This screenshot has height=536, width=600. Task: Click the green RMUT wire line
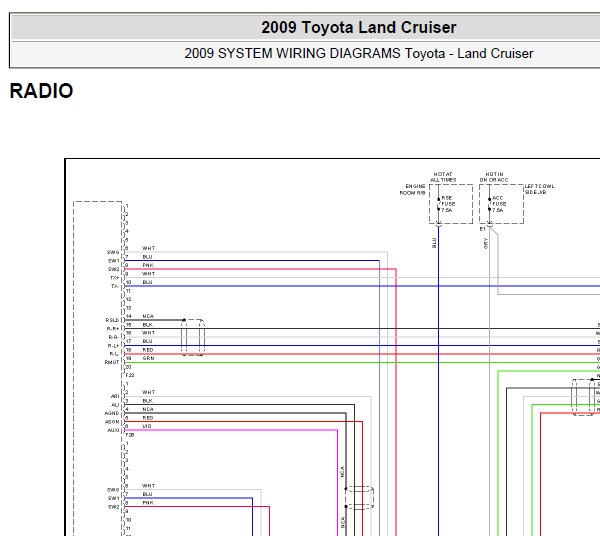362,363
